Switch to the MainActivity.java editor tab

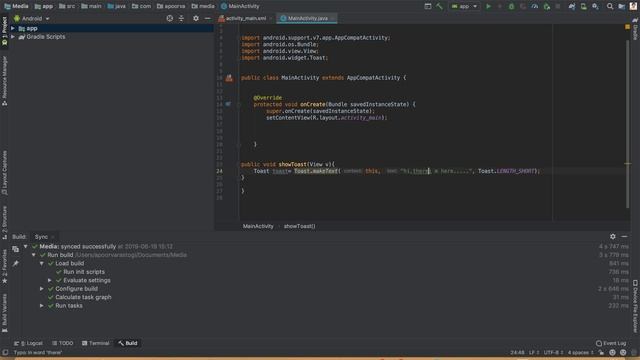(307, 18)
